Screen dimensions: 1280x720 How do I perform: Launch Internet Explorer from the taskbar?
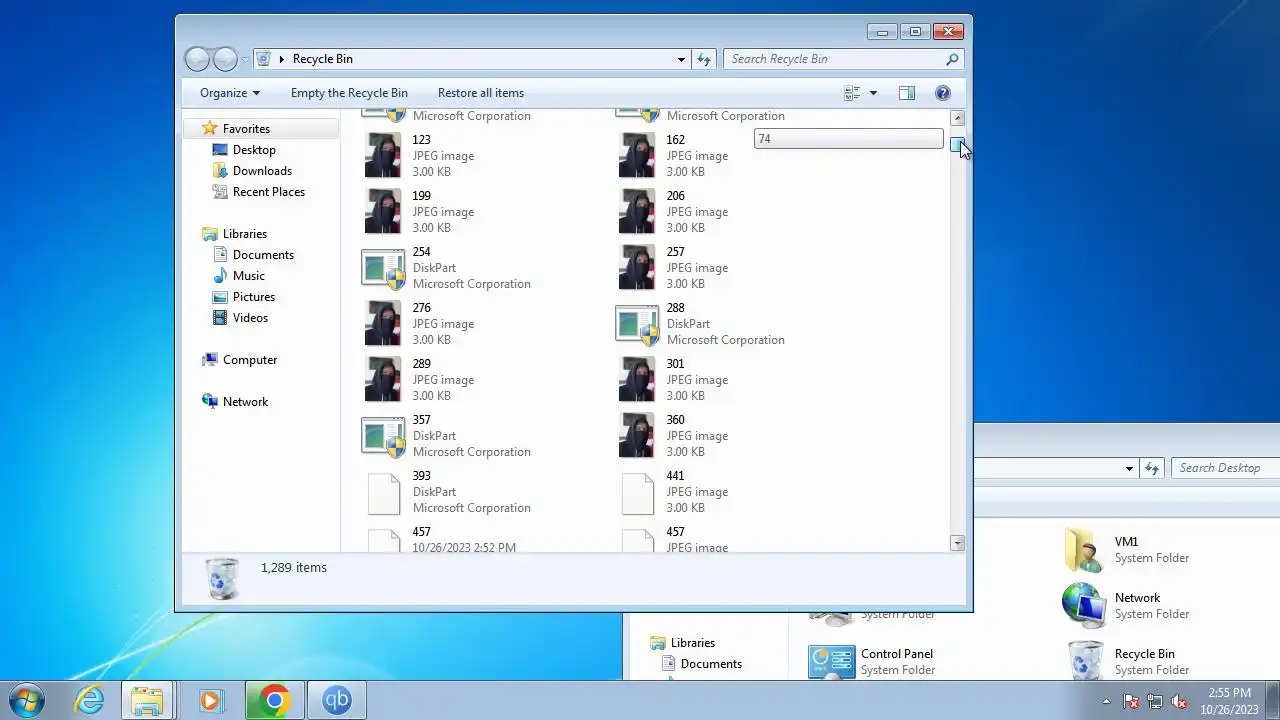tap(90, 700)
